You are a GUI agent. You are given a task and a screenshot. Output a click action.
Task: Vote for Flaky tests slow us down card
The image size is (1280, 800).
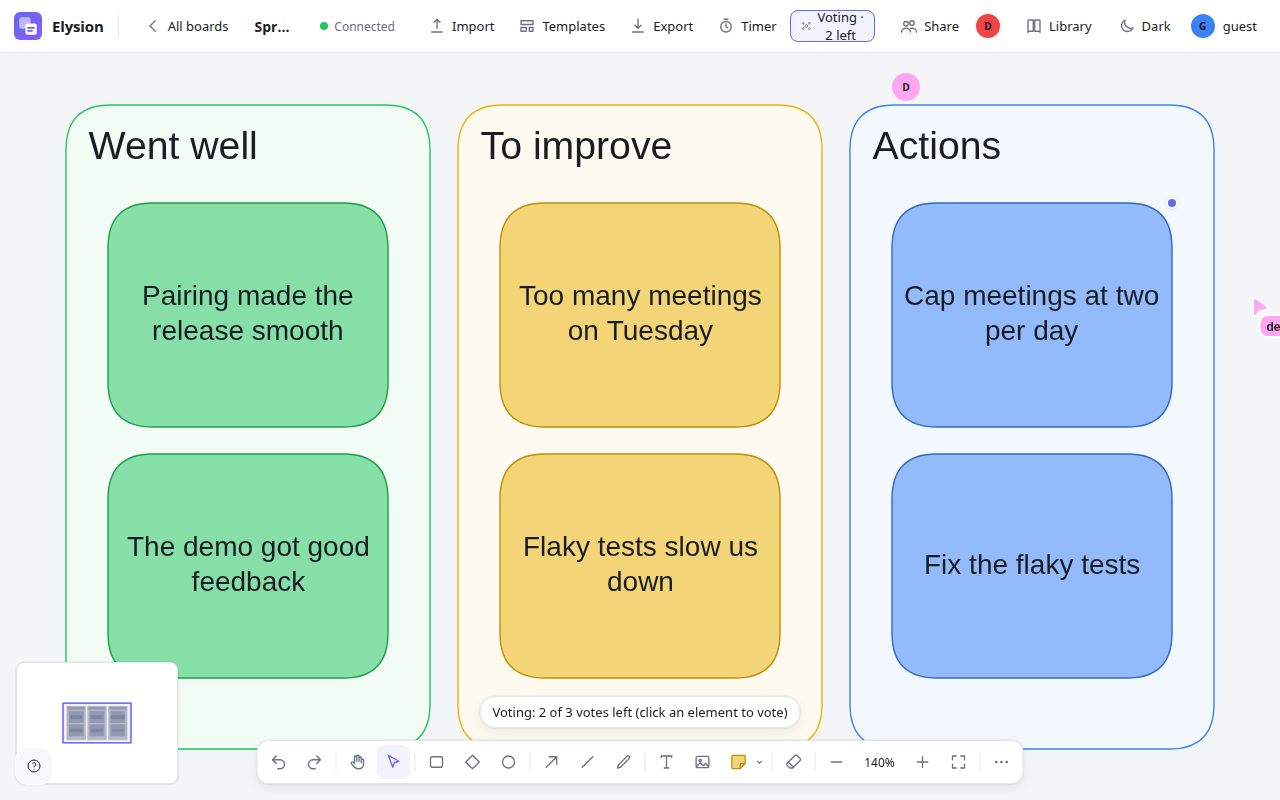640,566
